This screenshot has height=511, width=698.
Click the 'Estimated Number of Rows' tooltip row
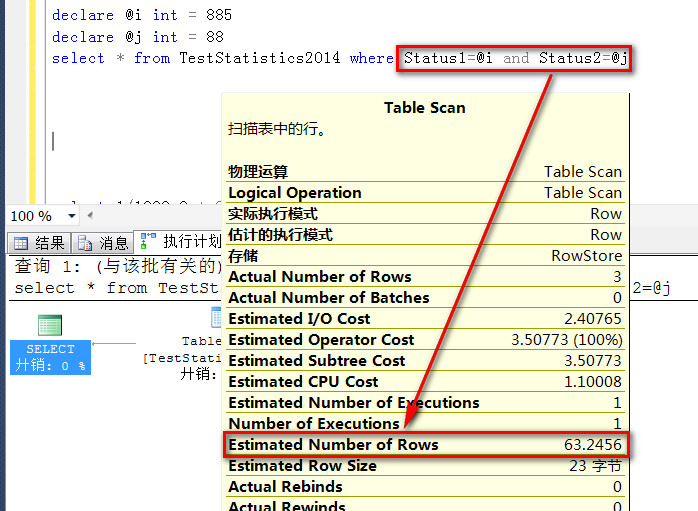(426, 444)
